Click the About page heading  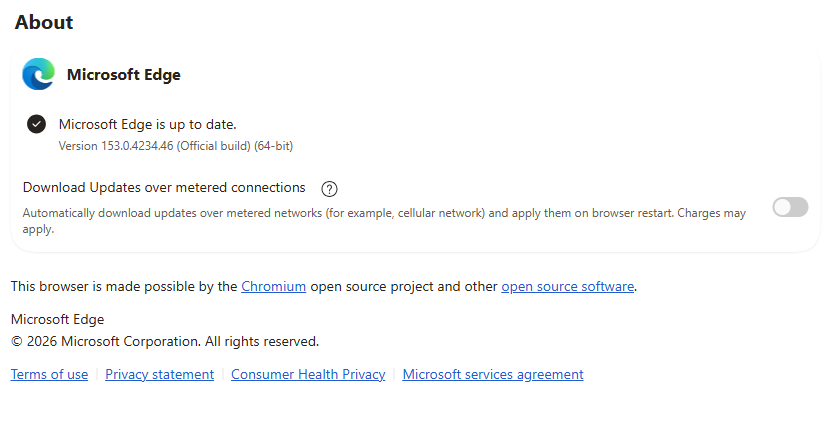[44, 22]
